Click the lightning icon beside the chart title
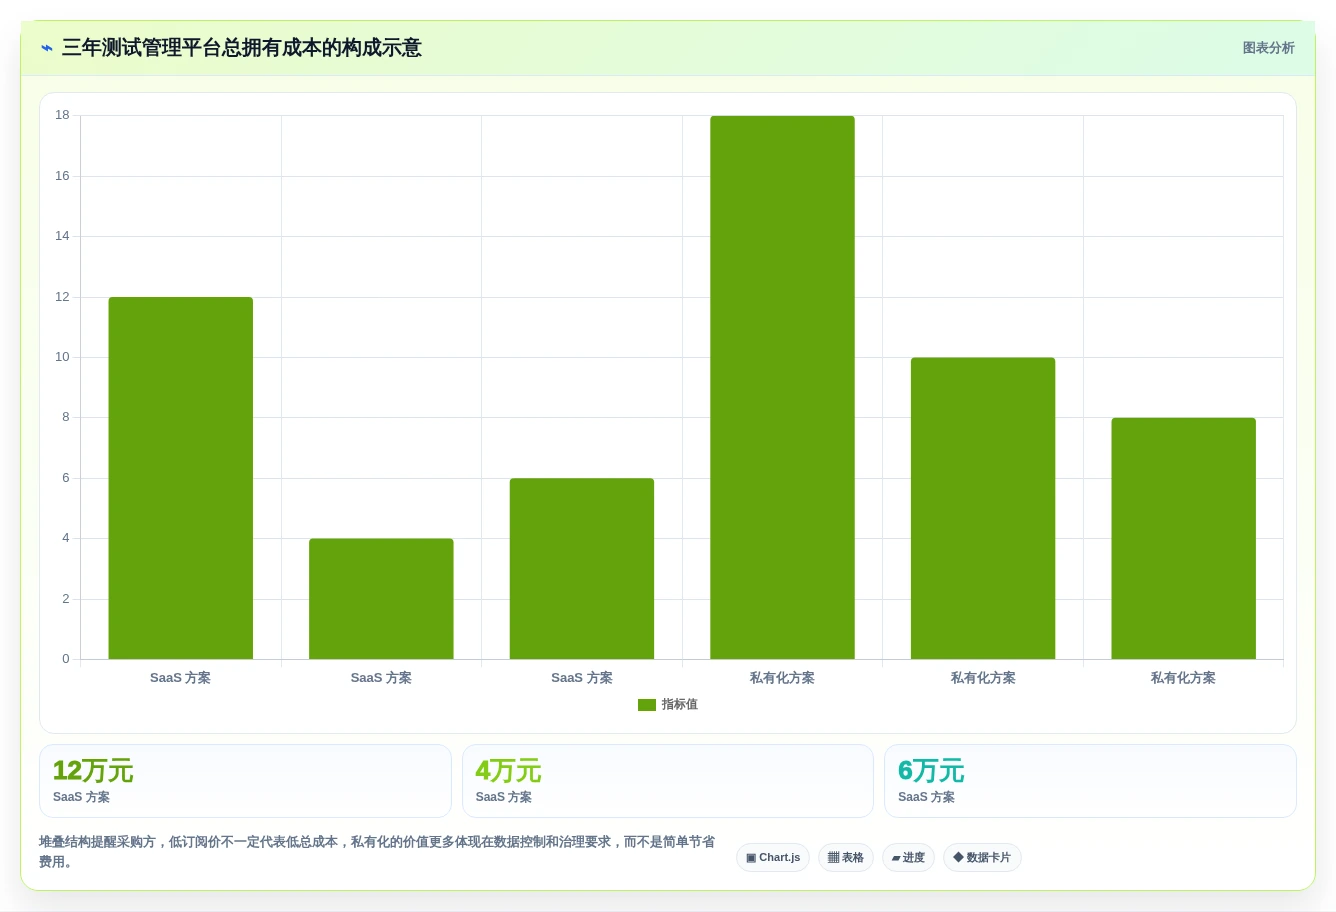 46,48
